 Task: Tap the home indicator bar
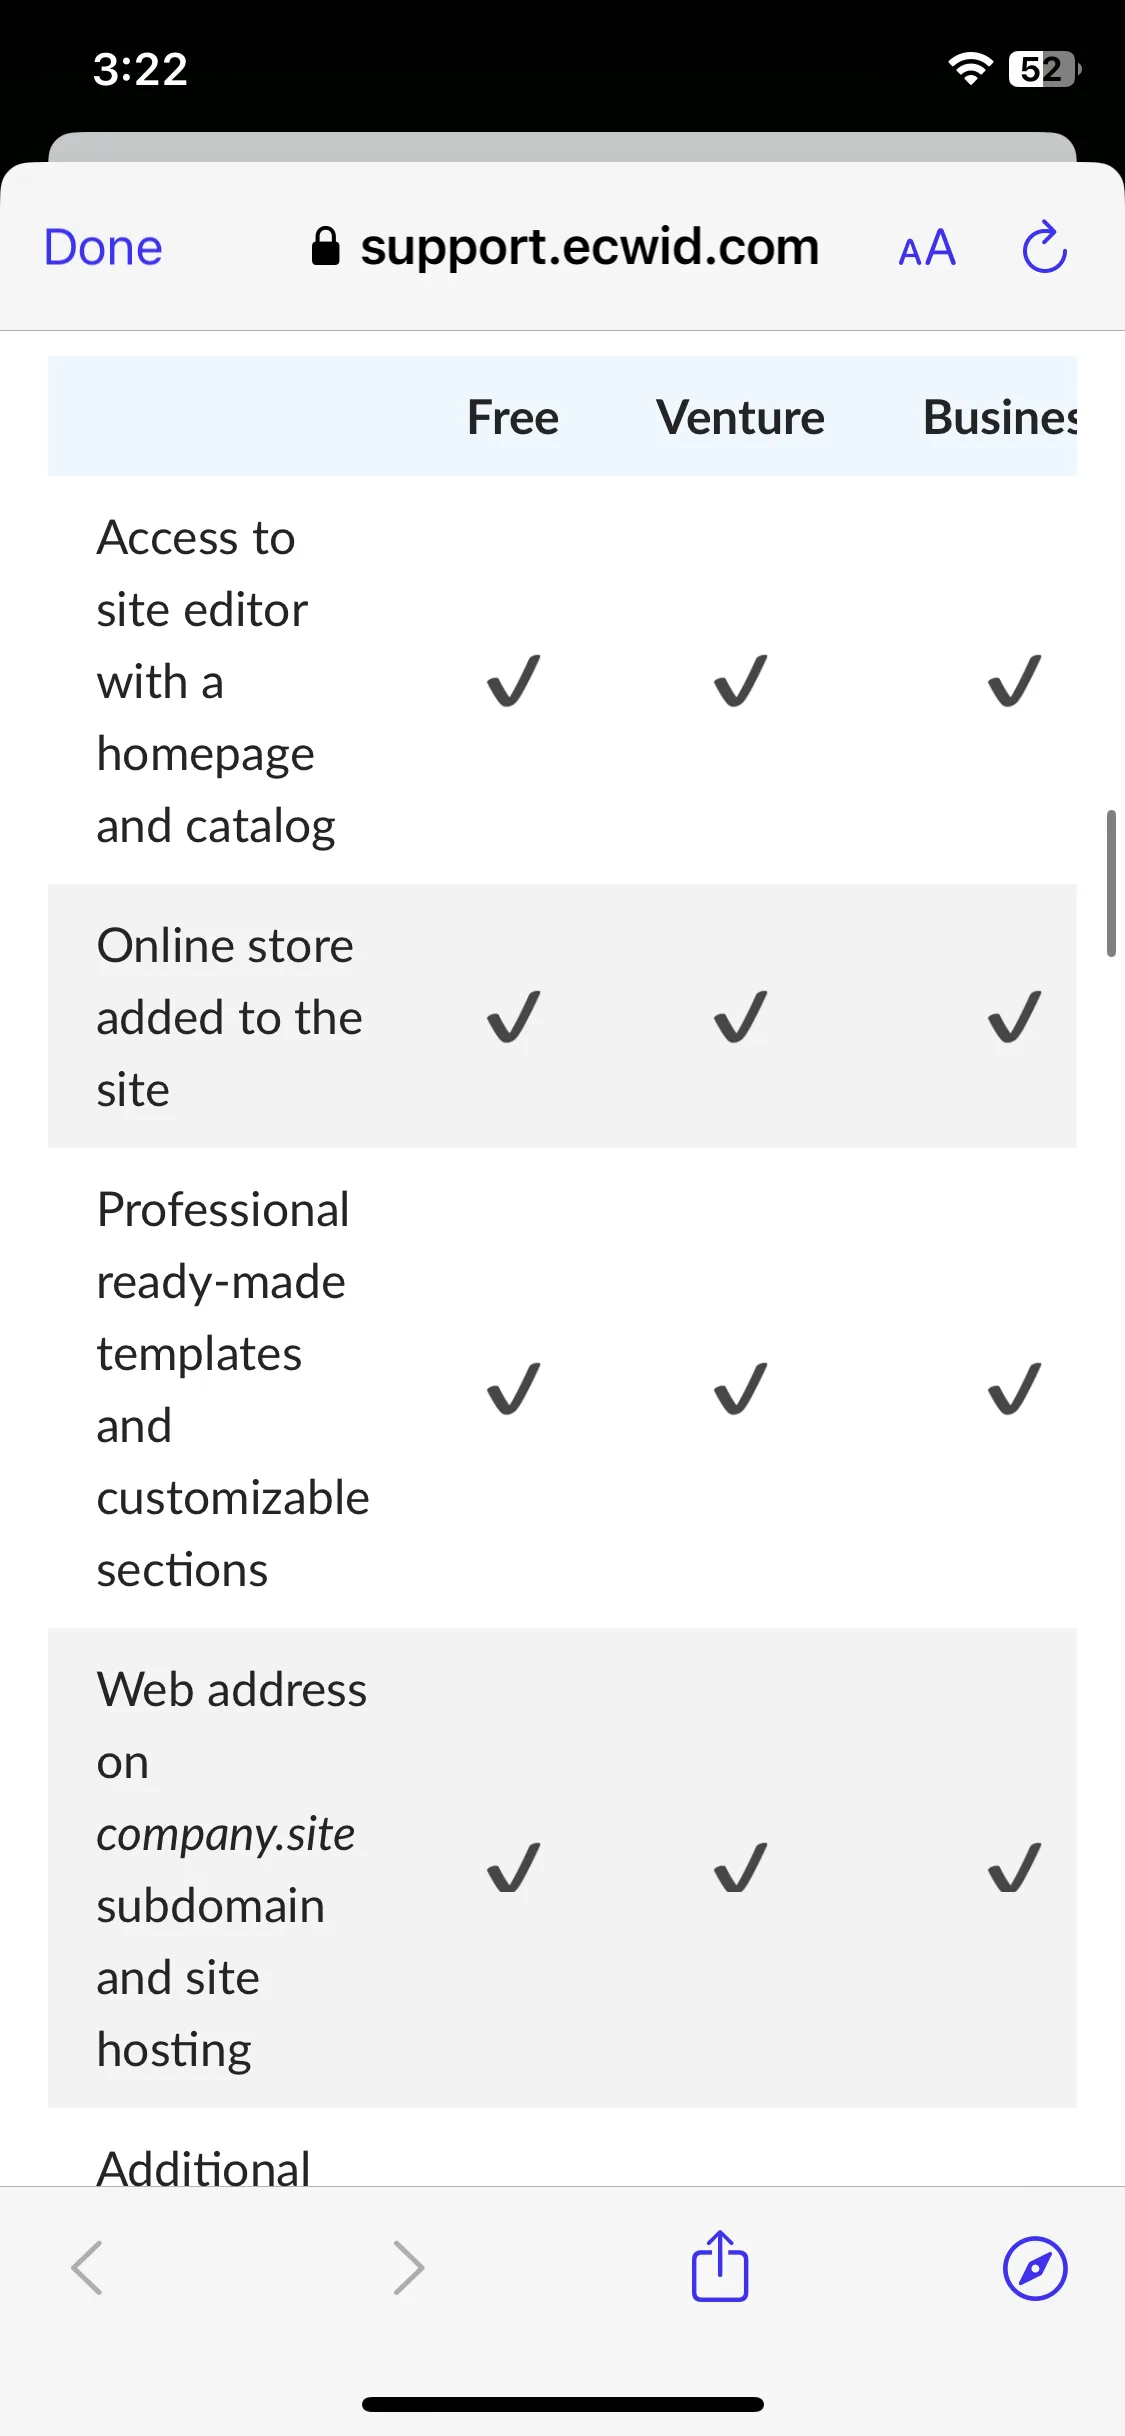click(x=563, y=2404)
